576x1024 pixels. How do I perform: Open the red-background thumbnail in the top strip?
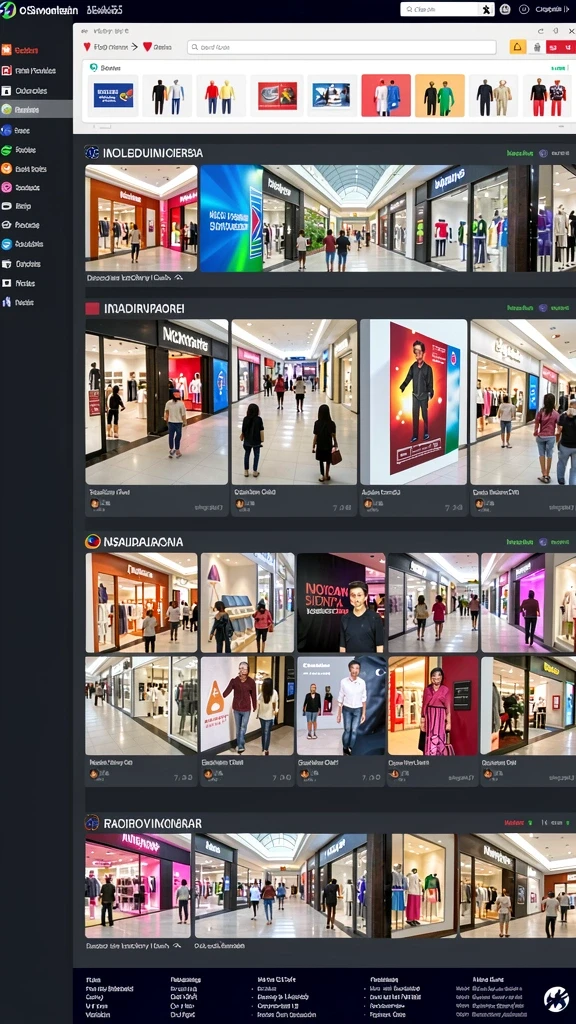[x=386, y=95]
